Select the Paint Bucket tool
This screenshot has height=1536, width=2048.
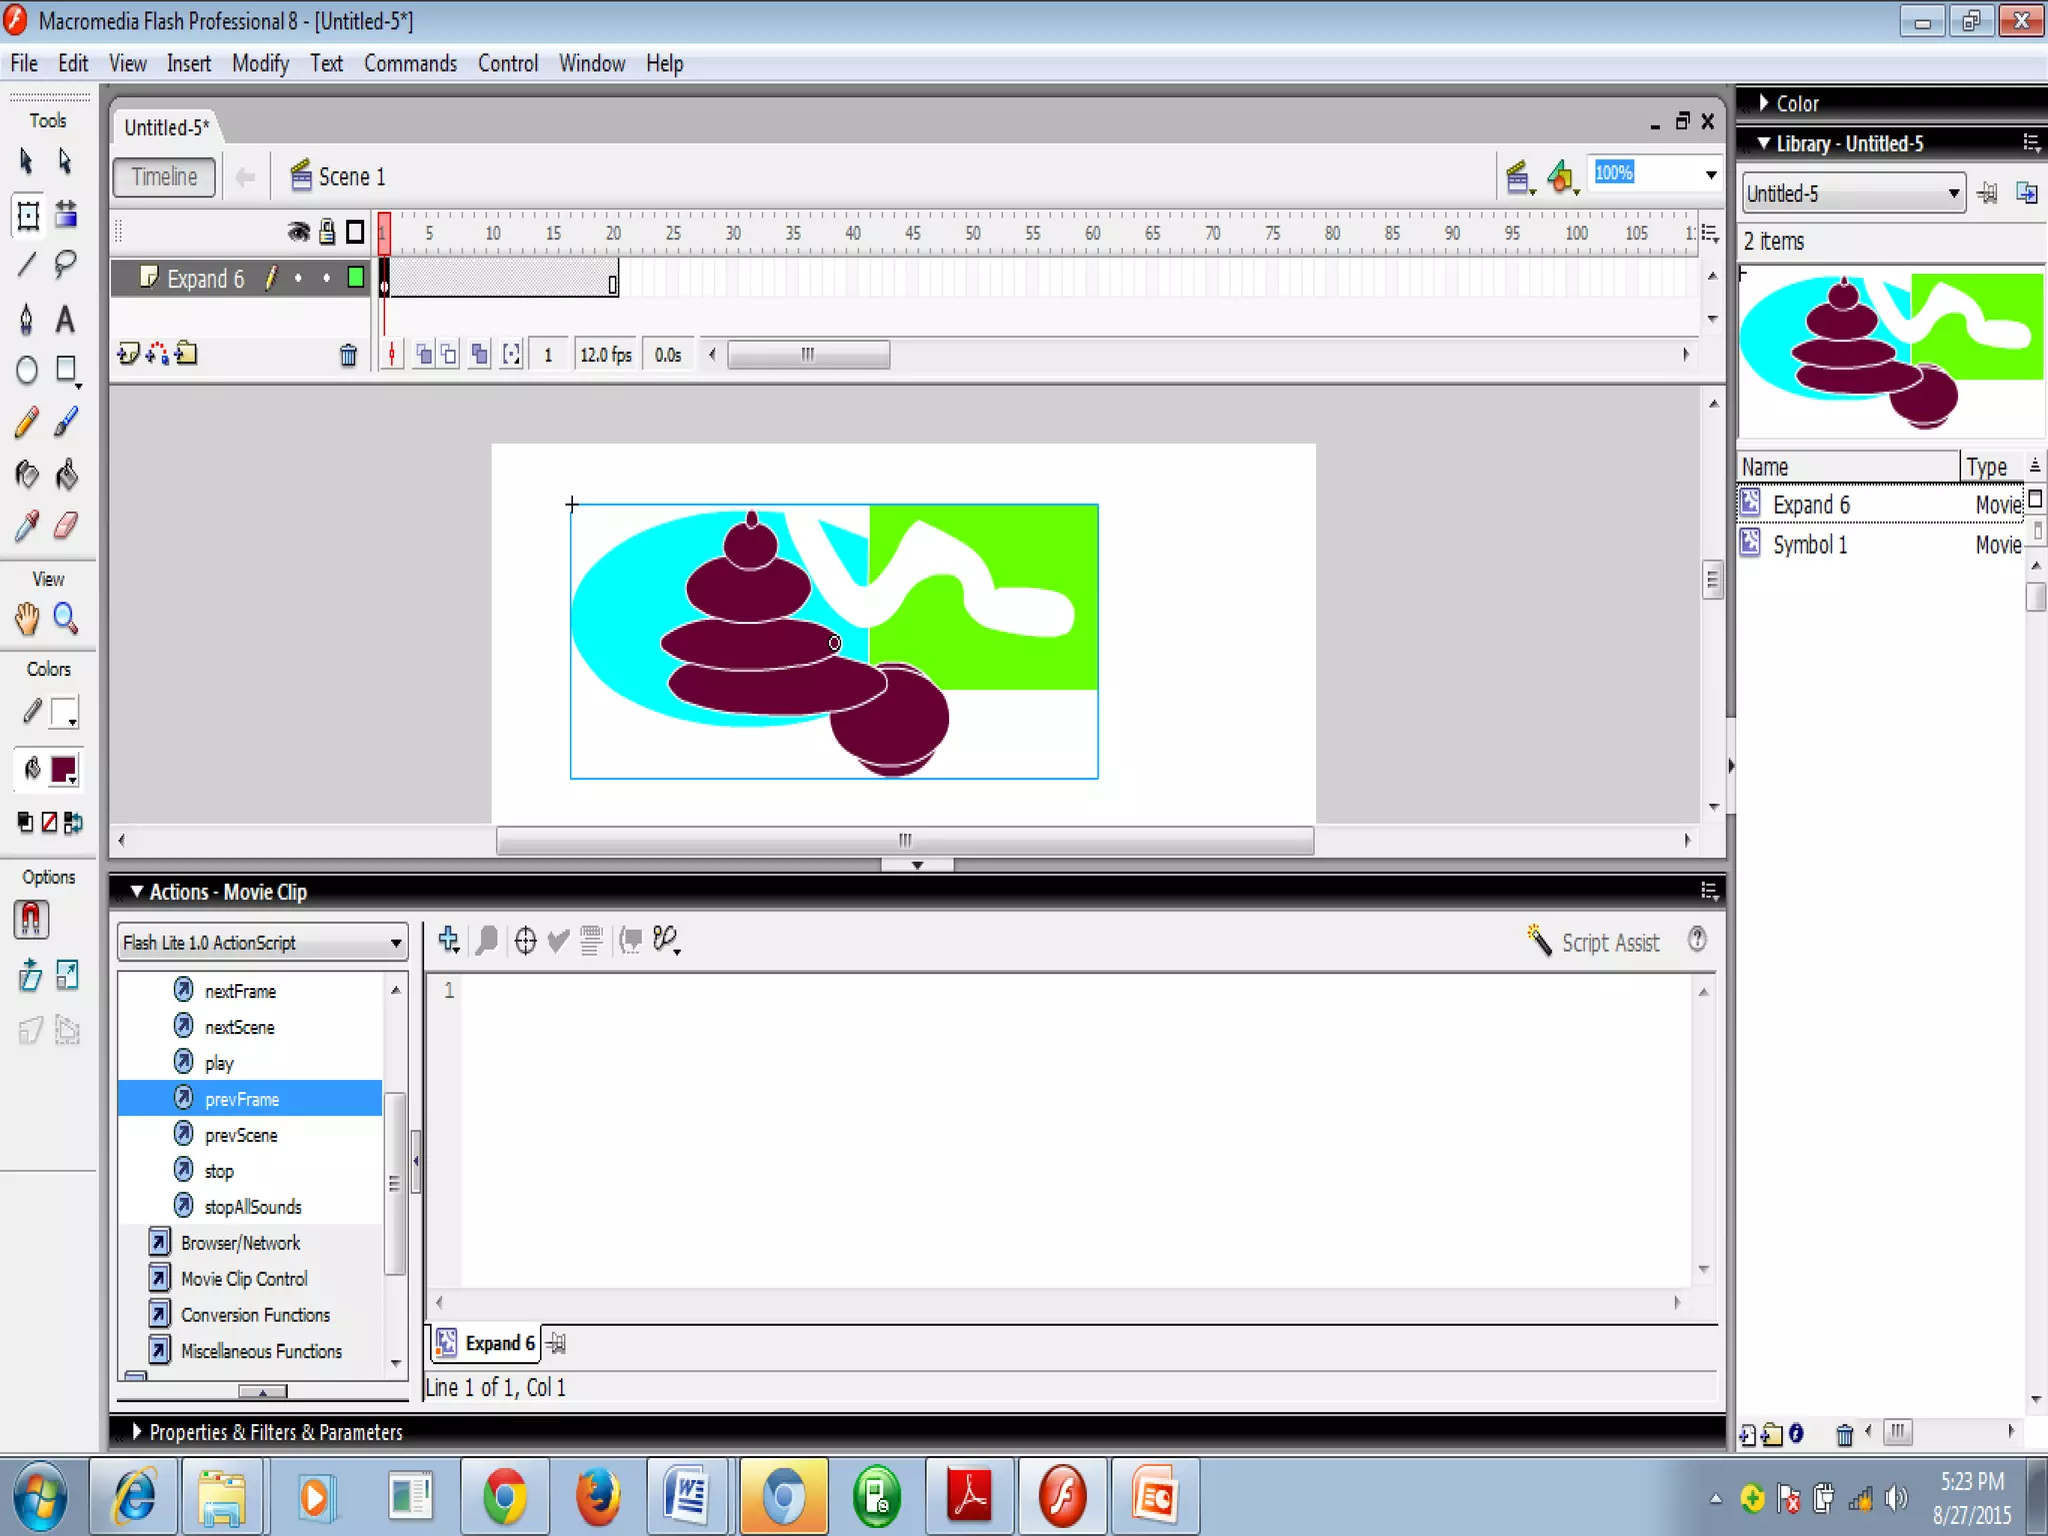pos(66,474)
